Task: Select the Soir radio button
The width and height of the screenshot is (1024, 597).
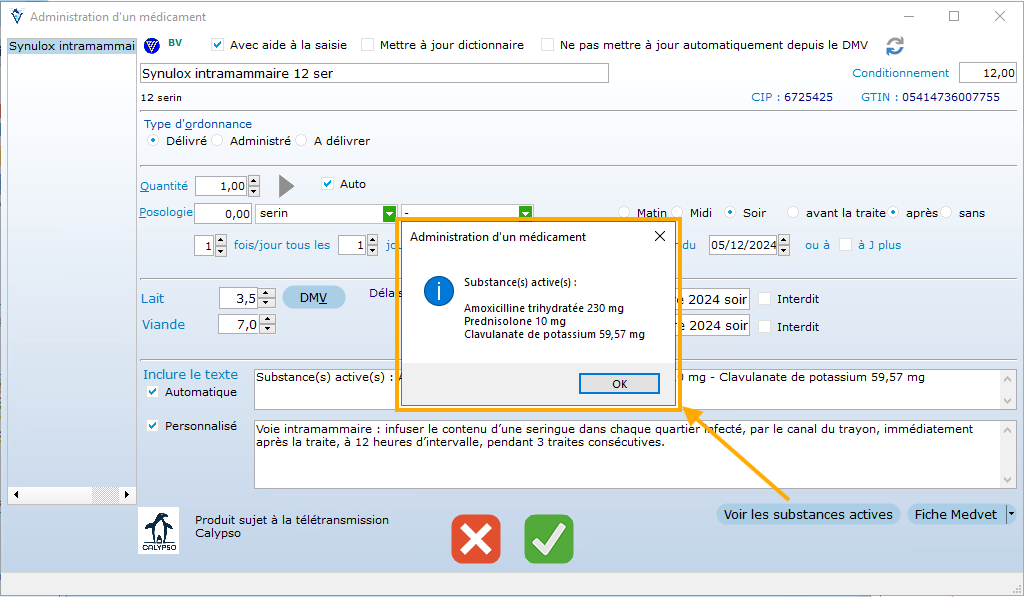Action: point(730,212)
